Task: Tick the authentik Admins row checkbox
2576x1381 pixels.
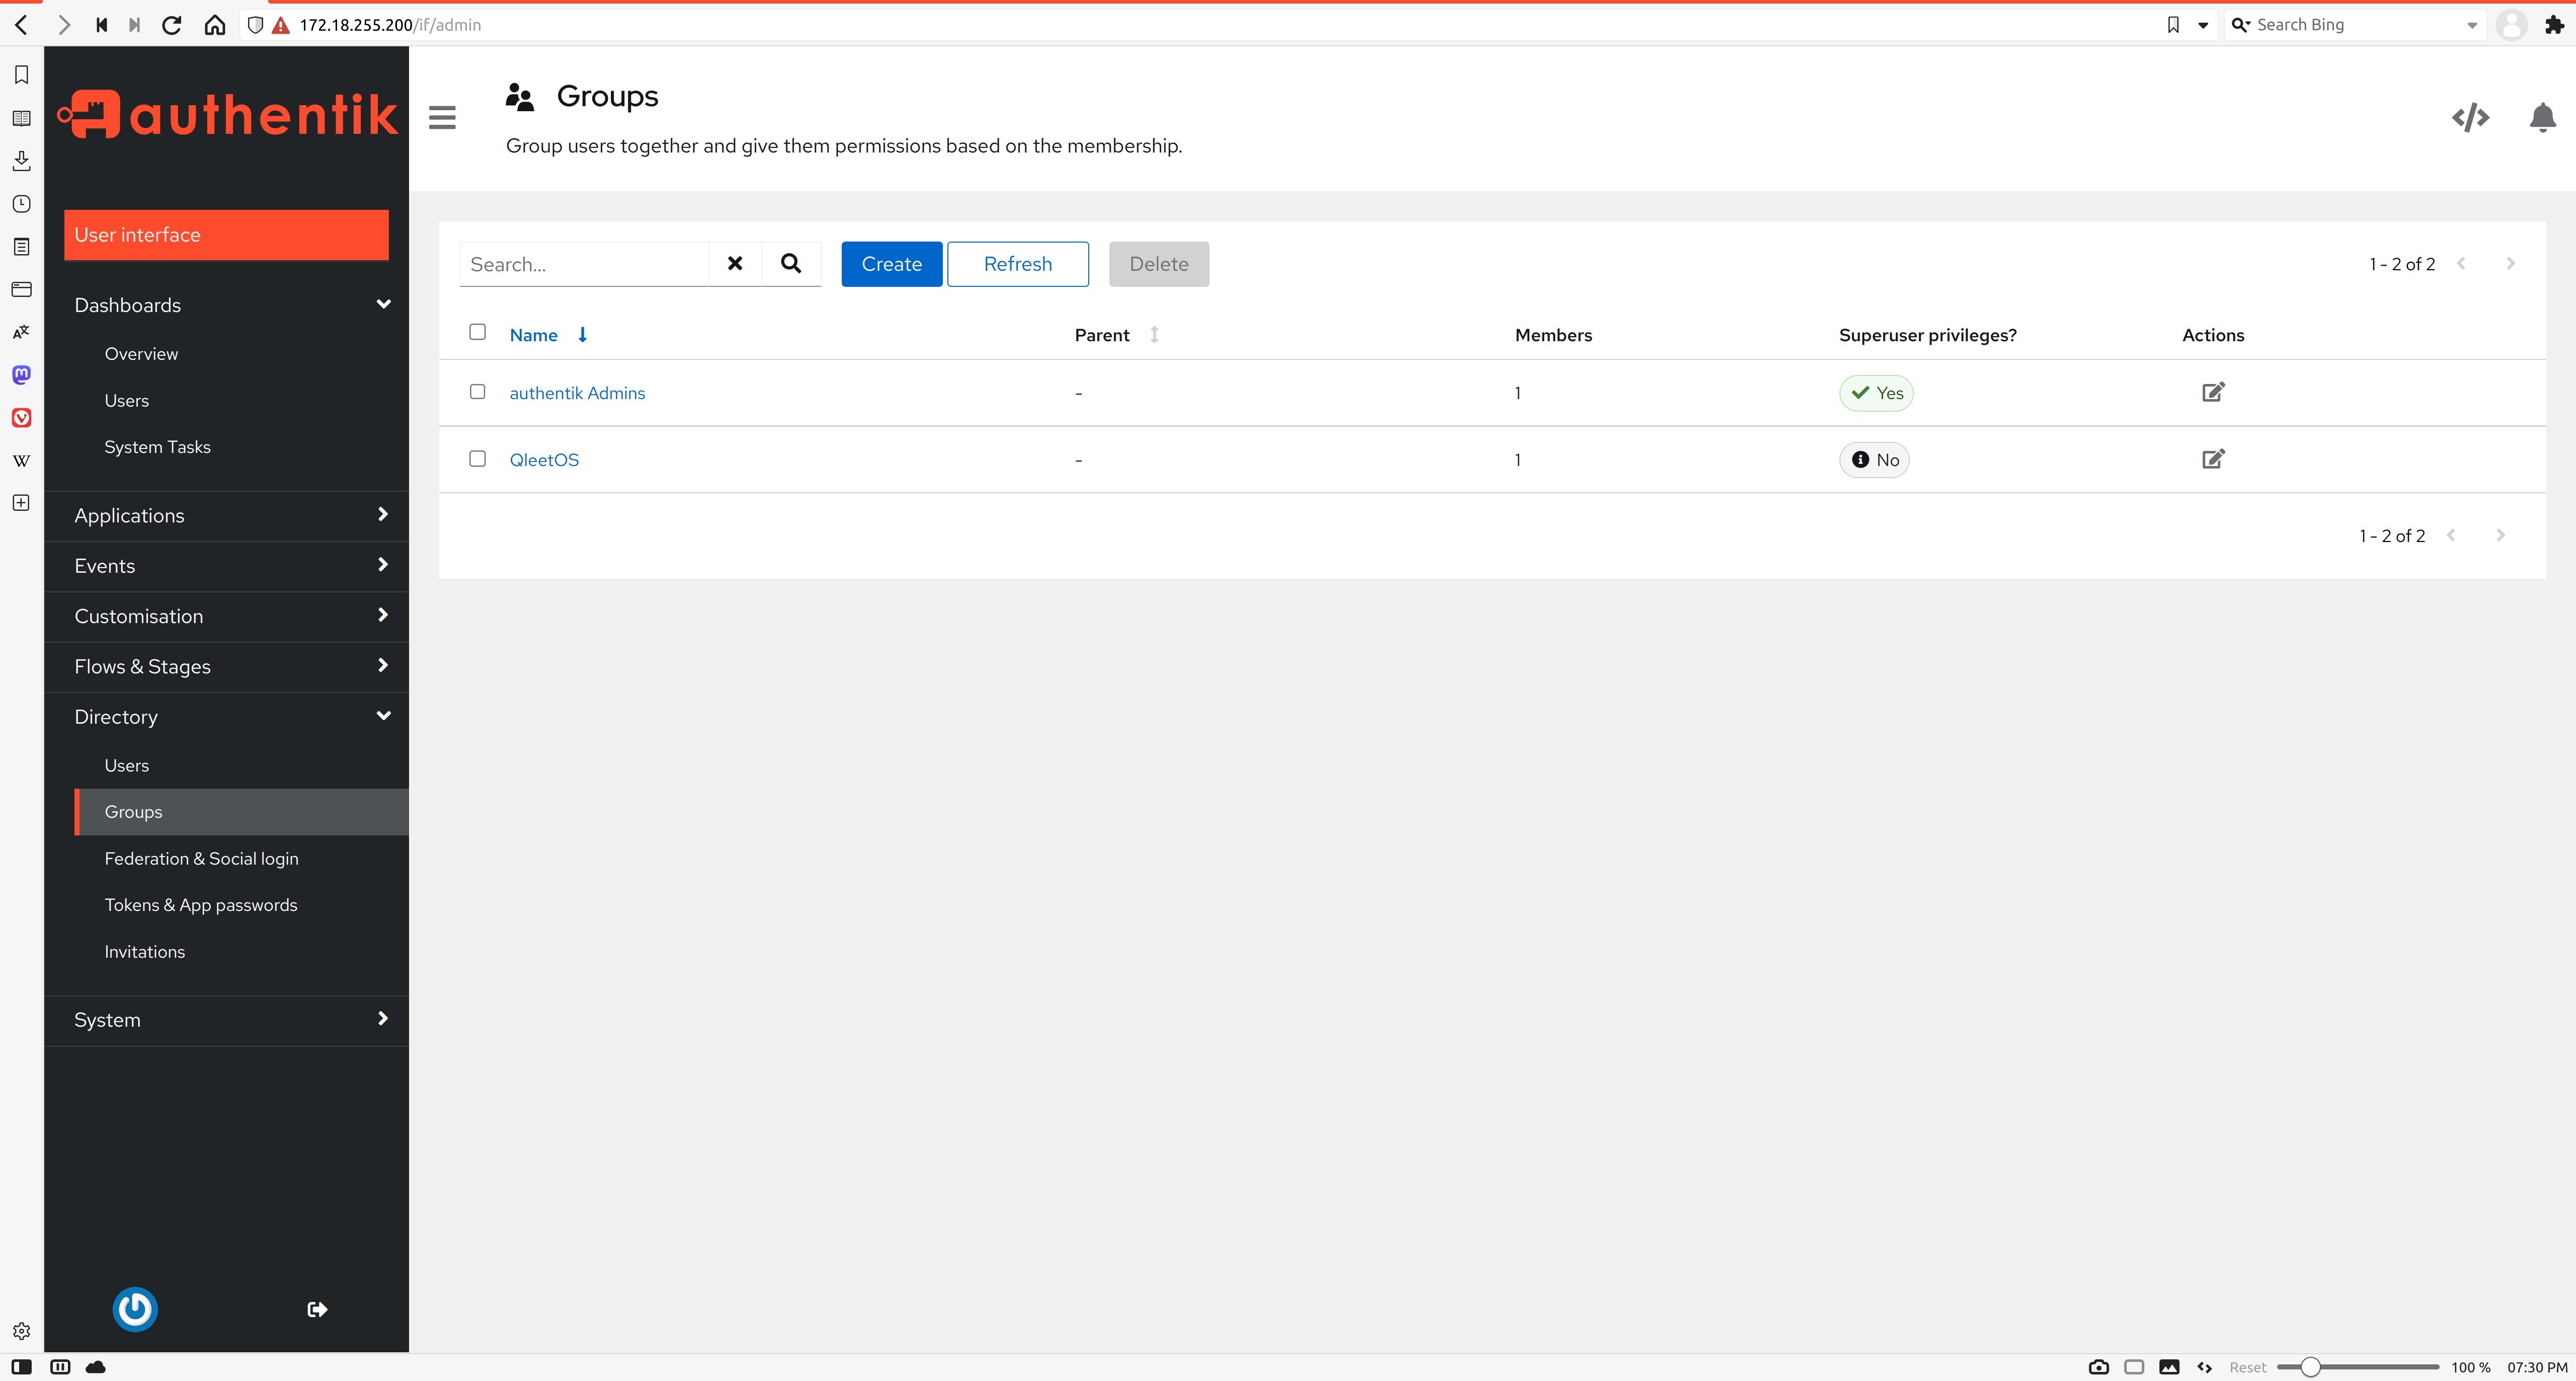Action: click(x=477, y=392)
